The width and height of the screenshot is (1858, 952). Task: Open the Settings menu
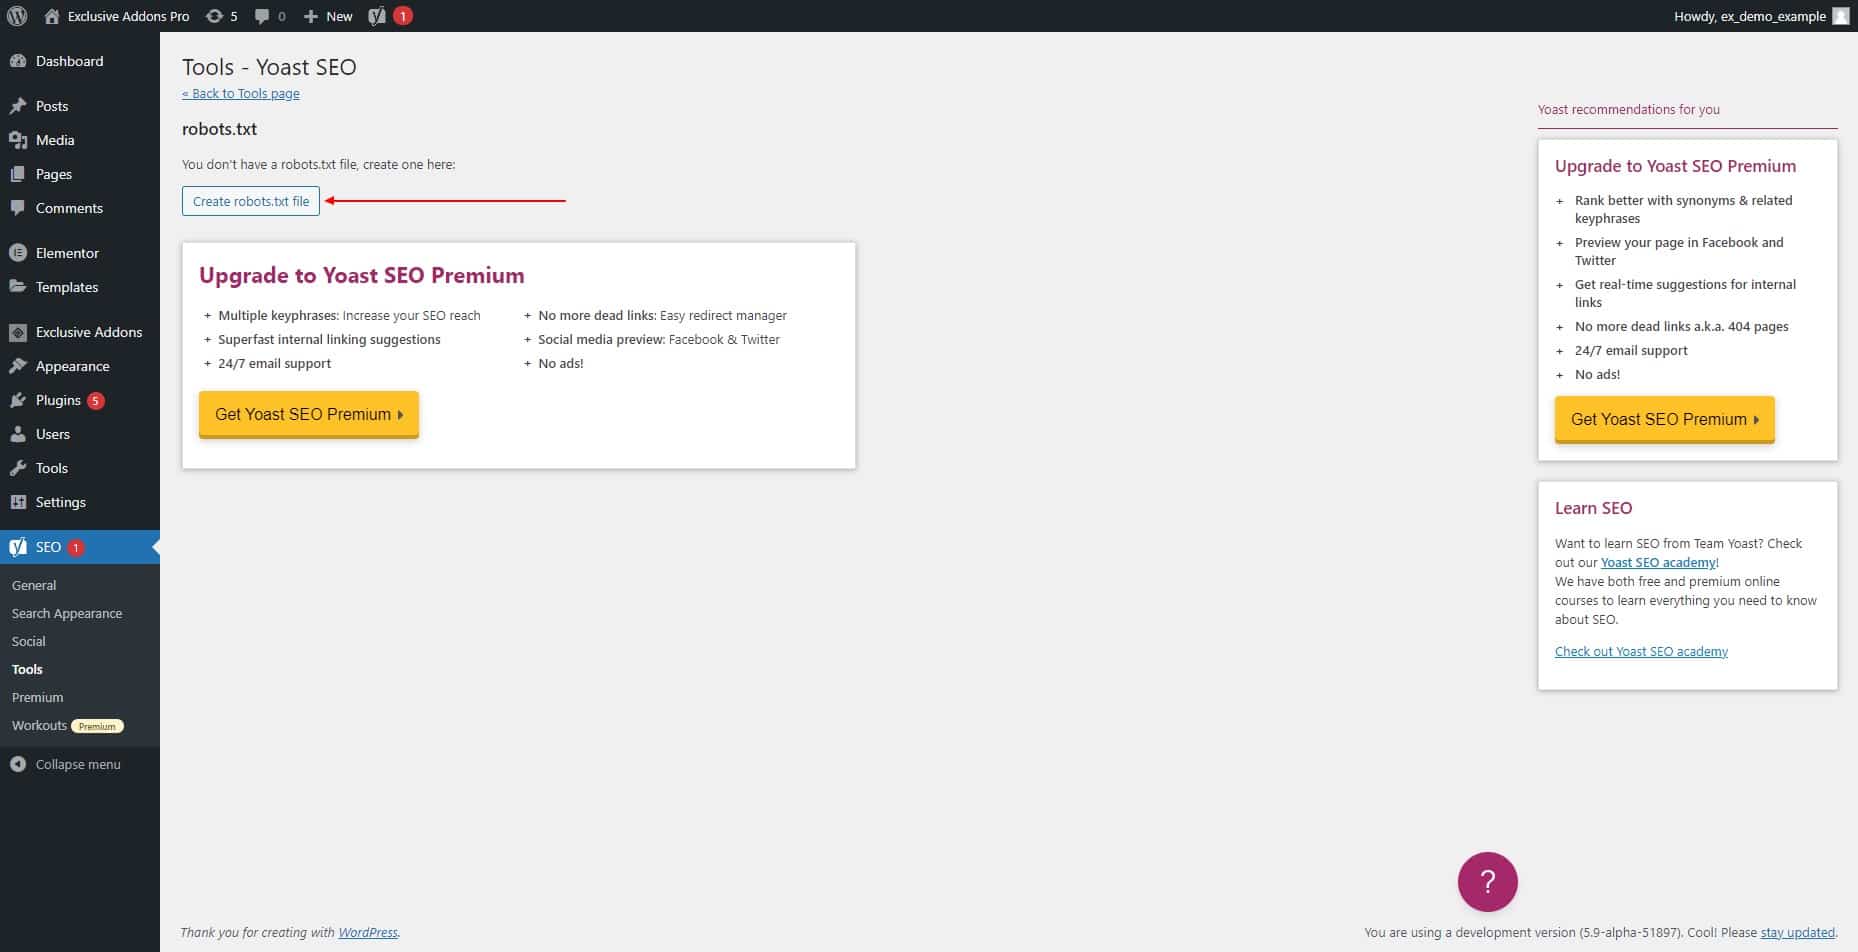[x=80, y=502]
